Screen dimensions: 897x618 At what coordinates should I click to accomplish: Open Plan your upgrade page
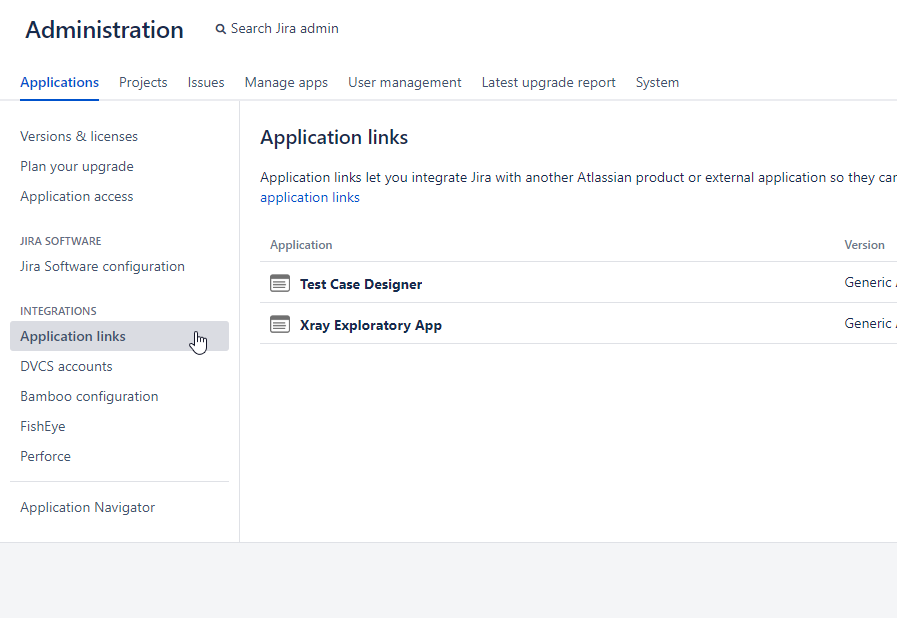77,167
